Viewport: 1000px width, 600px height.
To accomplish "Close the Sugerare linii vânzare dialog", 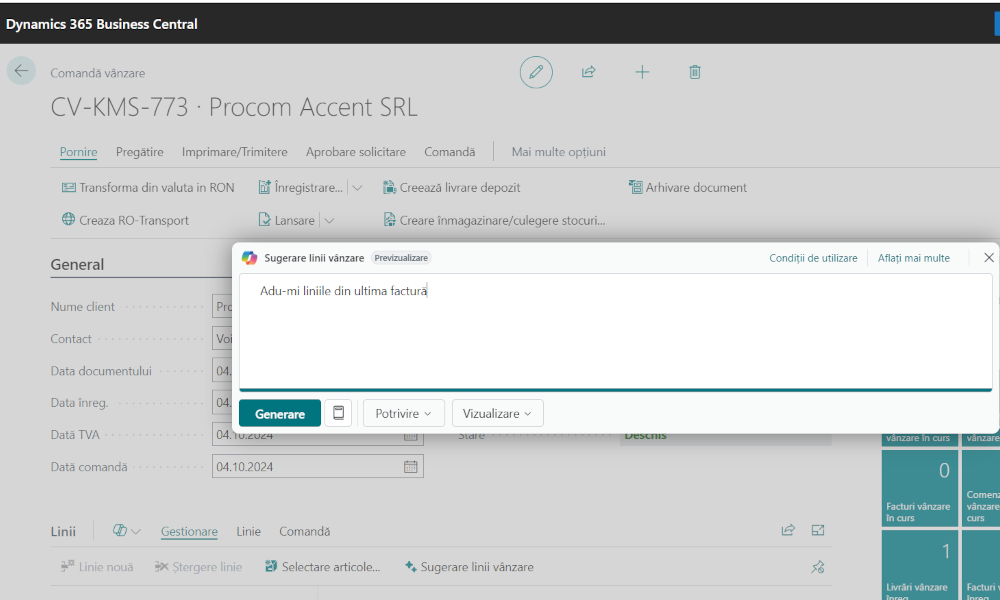I will [x=988, y=258].
